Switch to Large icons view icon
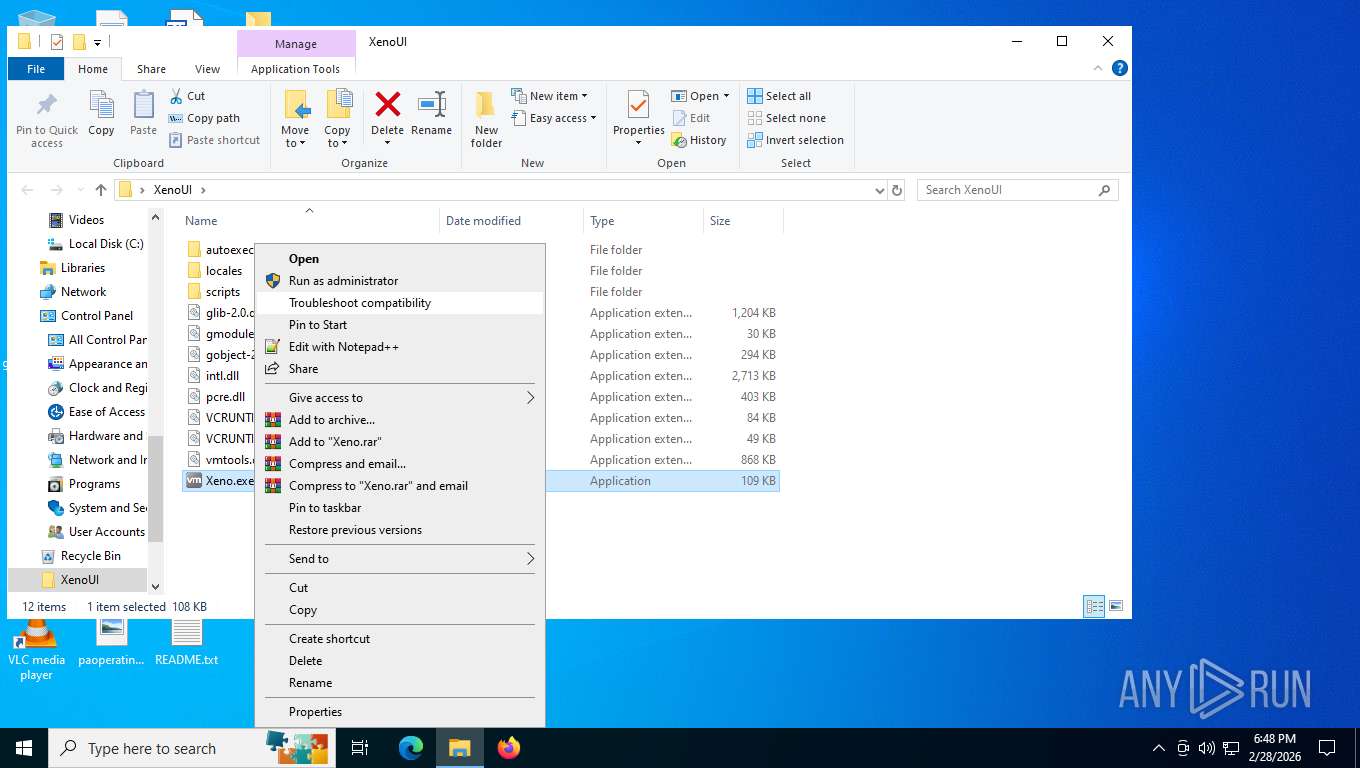The image size is (1360, 768). pos(1116,606)
